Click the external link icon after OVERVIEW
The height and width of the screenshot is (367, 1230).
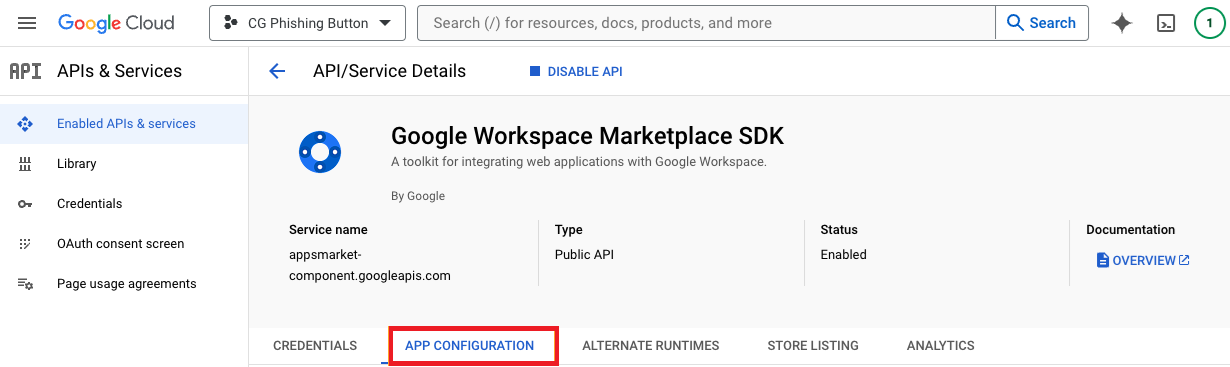pyautogui.click(x=1184, y=260)
